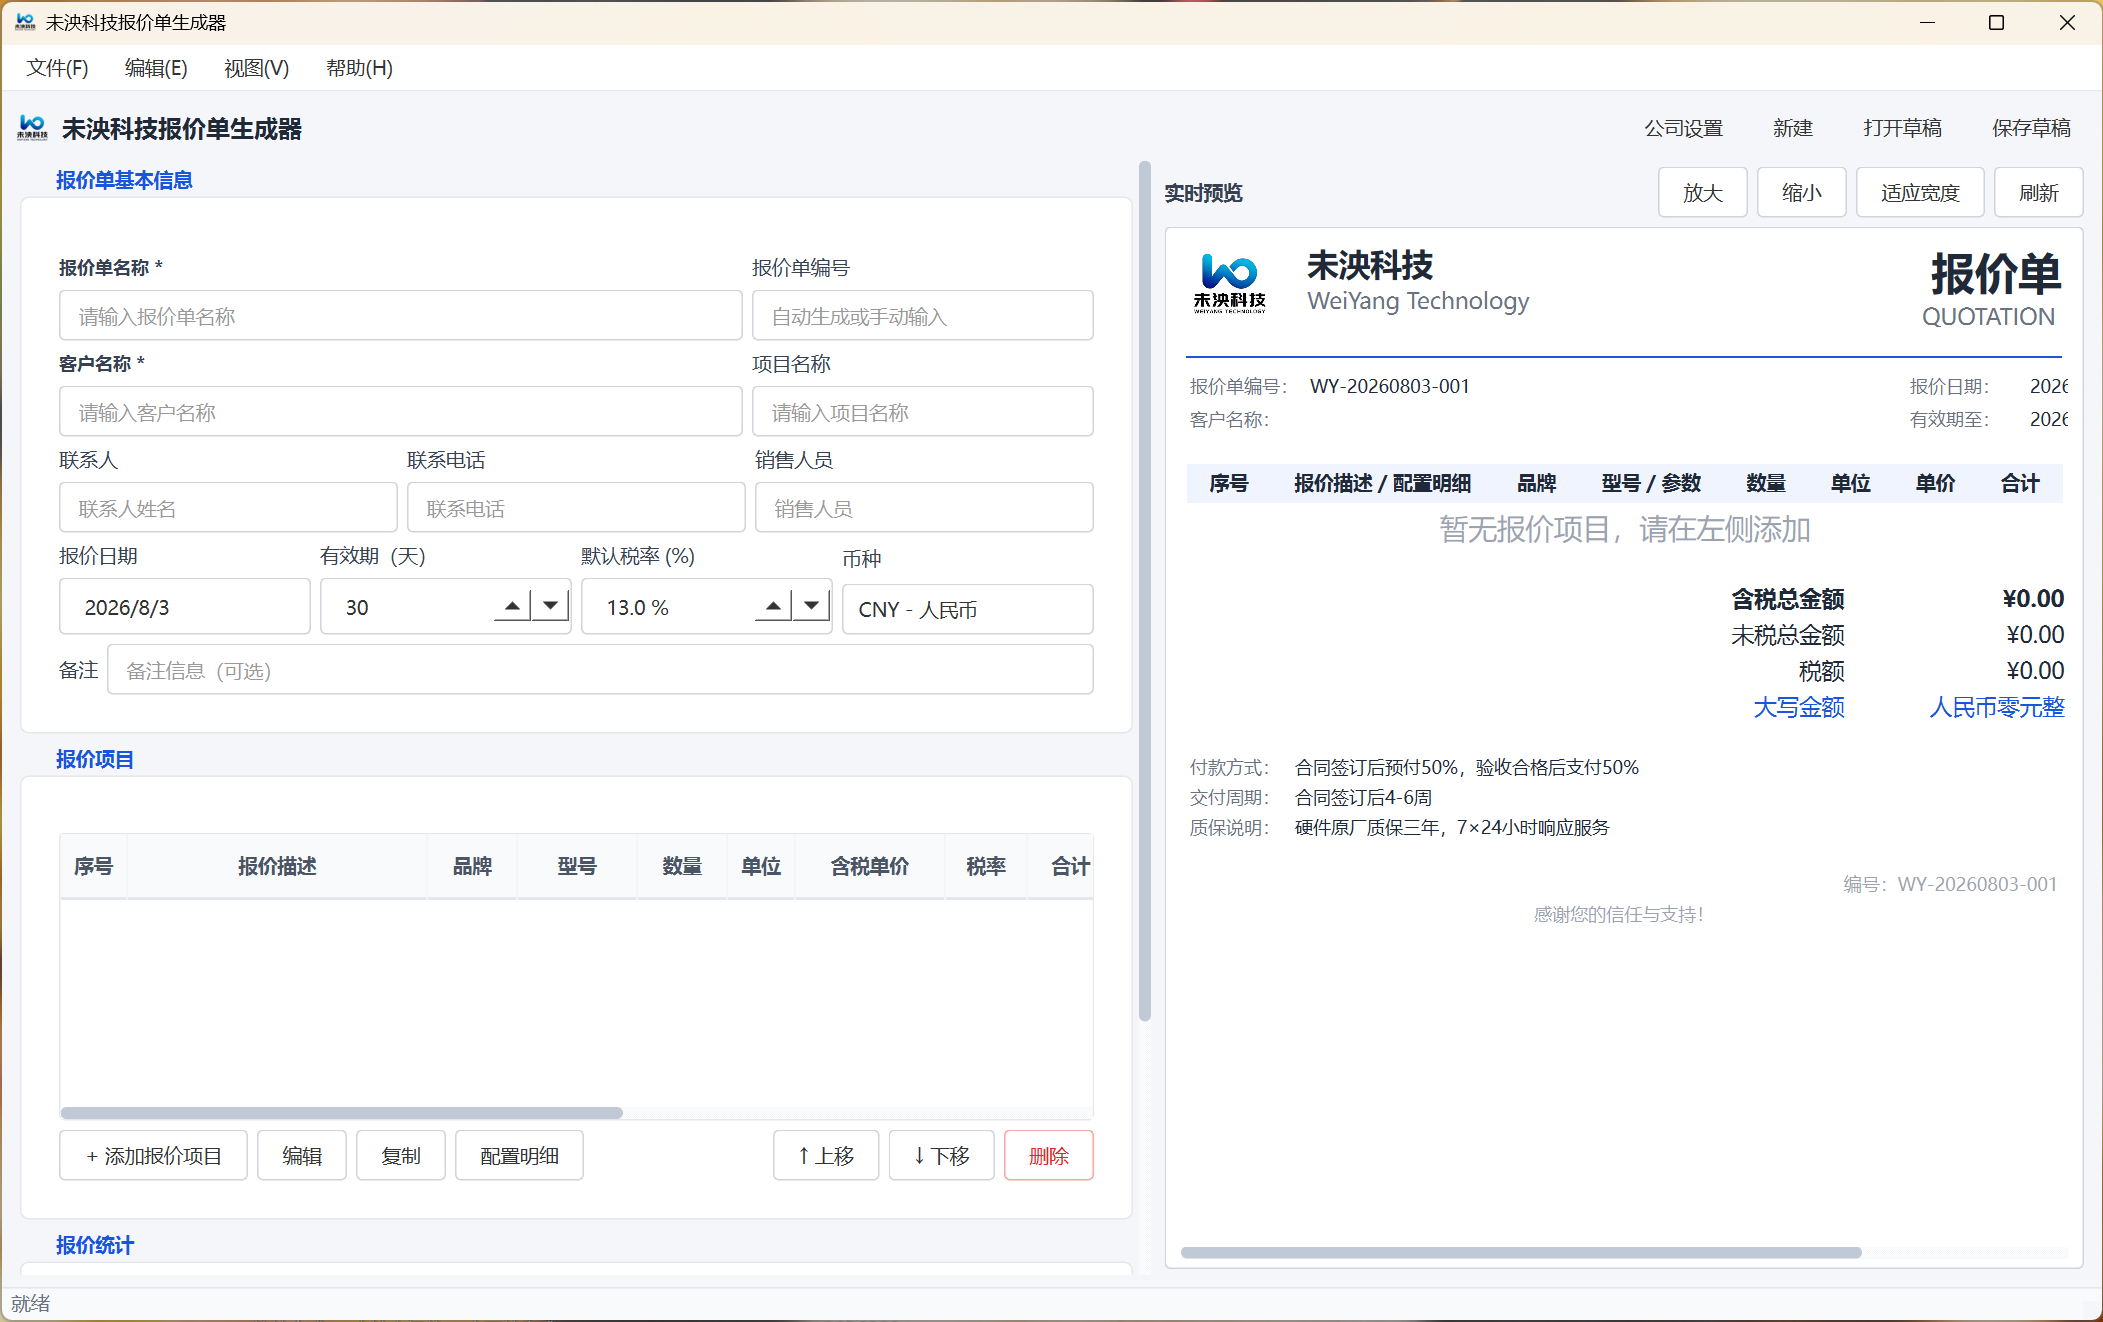Click the 编辑 item button
This screenshot has width=2103, height=1322.
(x=302, y=1155)
